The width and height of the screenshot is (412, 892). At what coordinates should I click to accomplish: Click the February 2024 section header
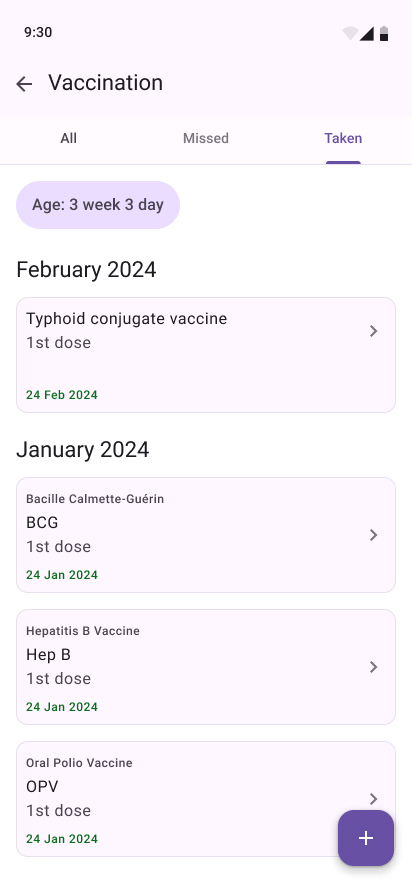click(86, 269)
